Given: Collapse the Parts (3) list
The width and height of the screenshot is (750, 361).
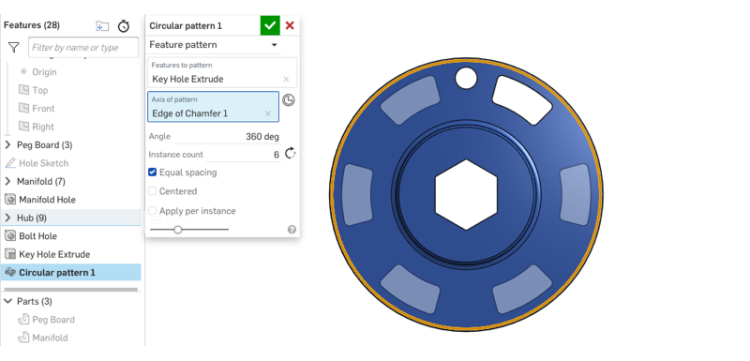Looking at the screenshot, I should click(x=8, y=301).
